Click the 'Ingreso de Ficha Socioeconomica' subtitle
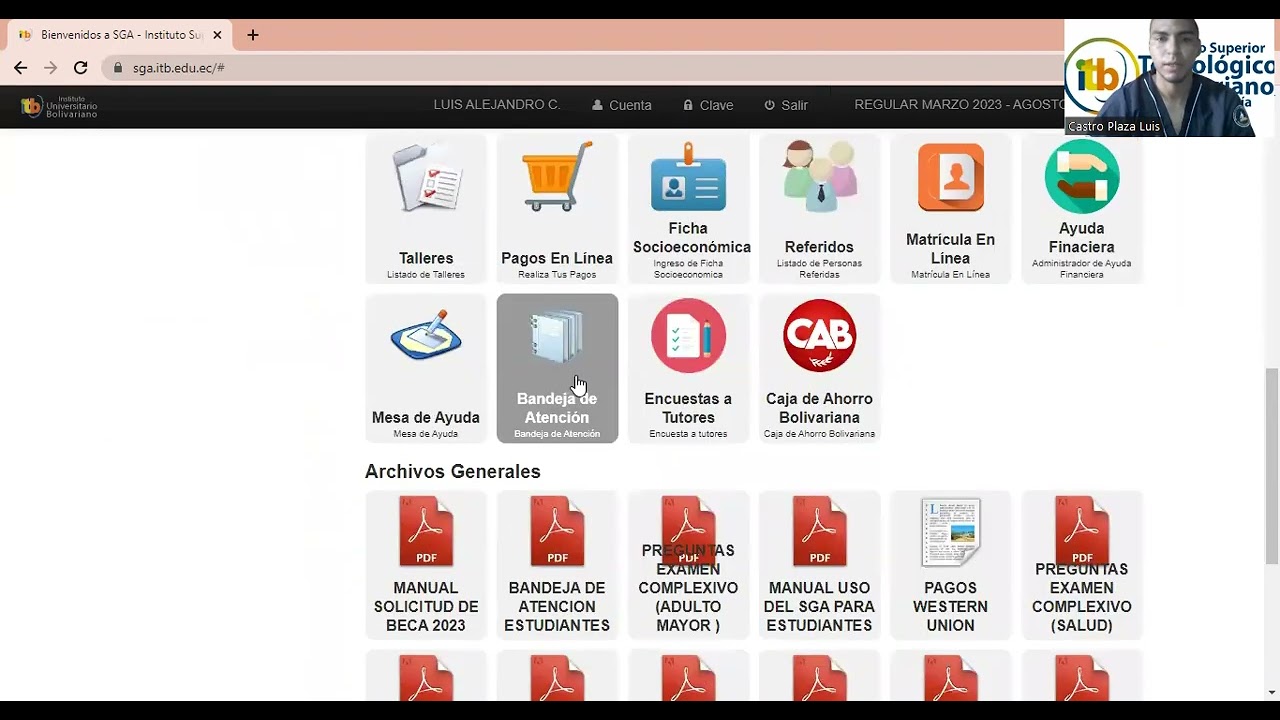 (x=688, y=269)
